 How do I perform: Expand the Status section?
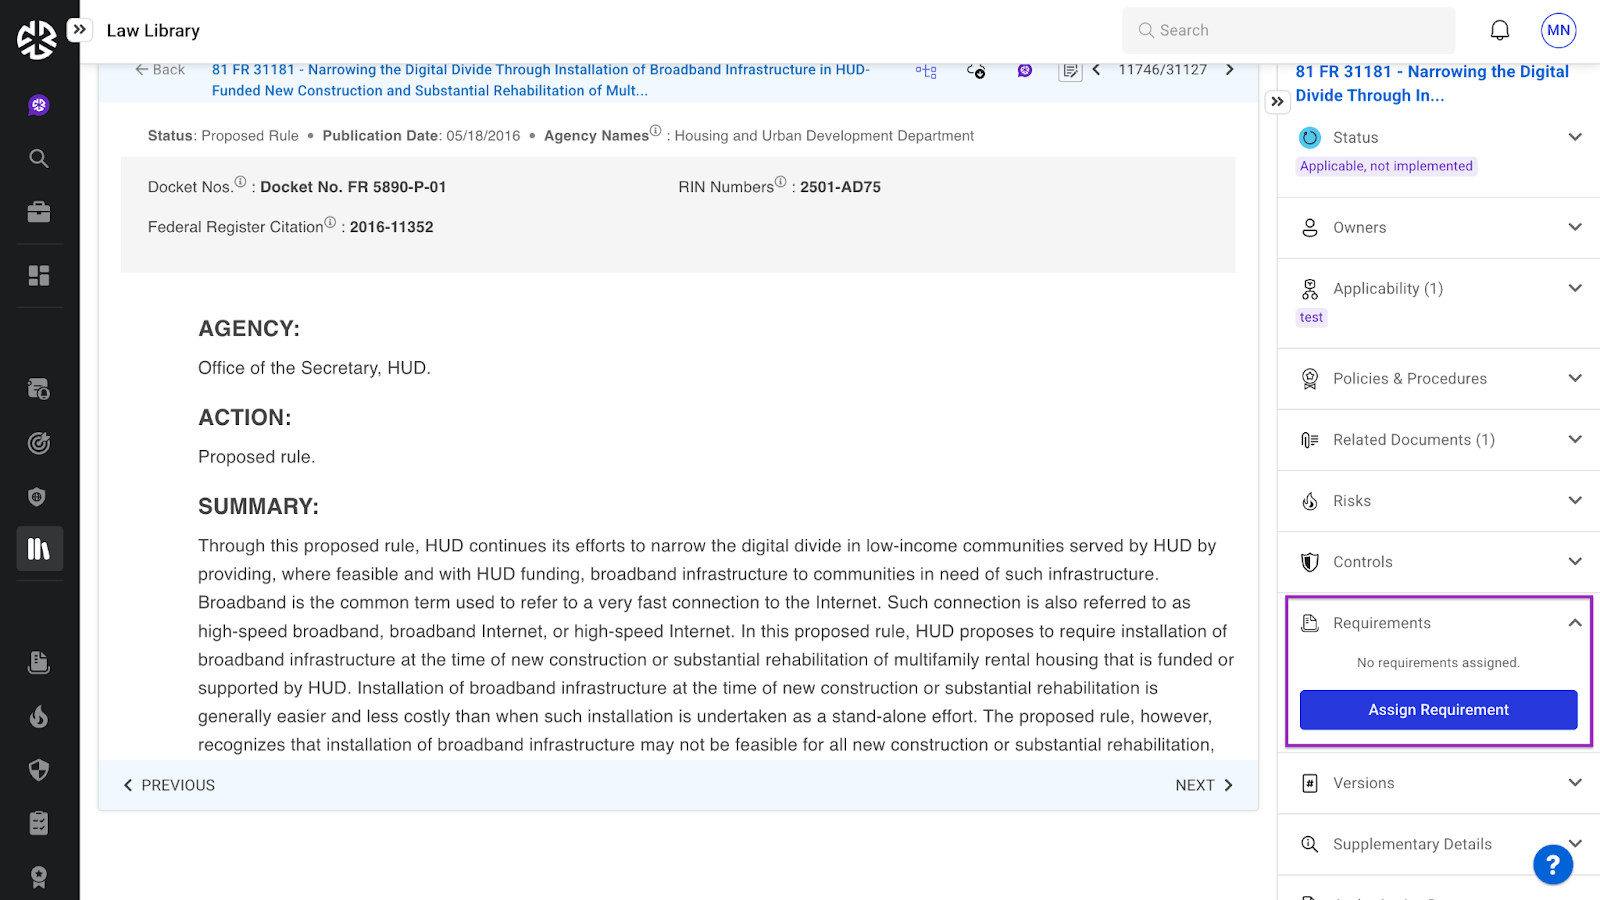[1574, 137]
